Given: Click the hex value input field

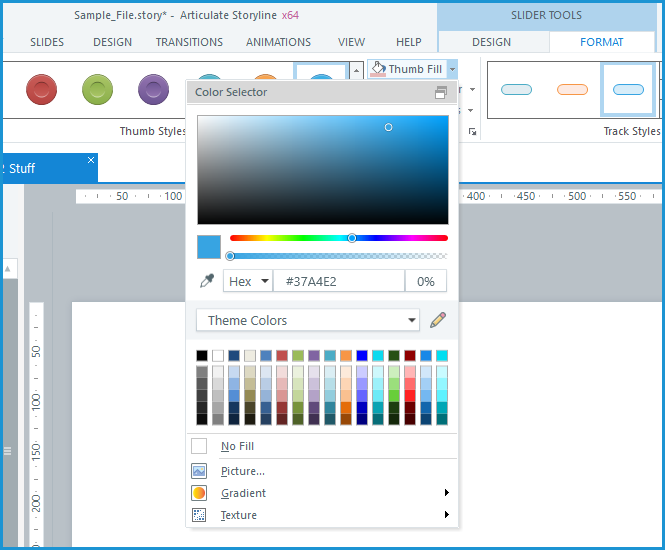Looking at the screenshot, I should point(339,281).
